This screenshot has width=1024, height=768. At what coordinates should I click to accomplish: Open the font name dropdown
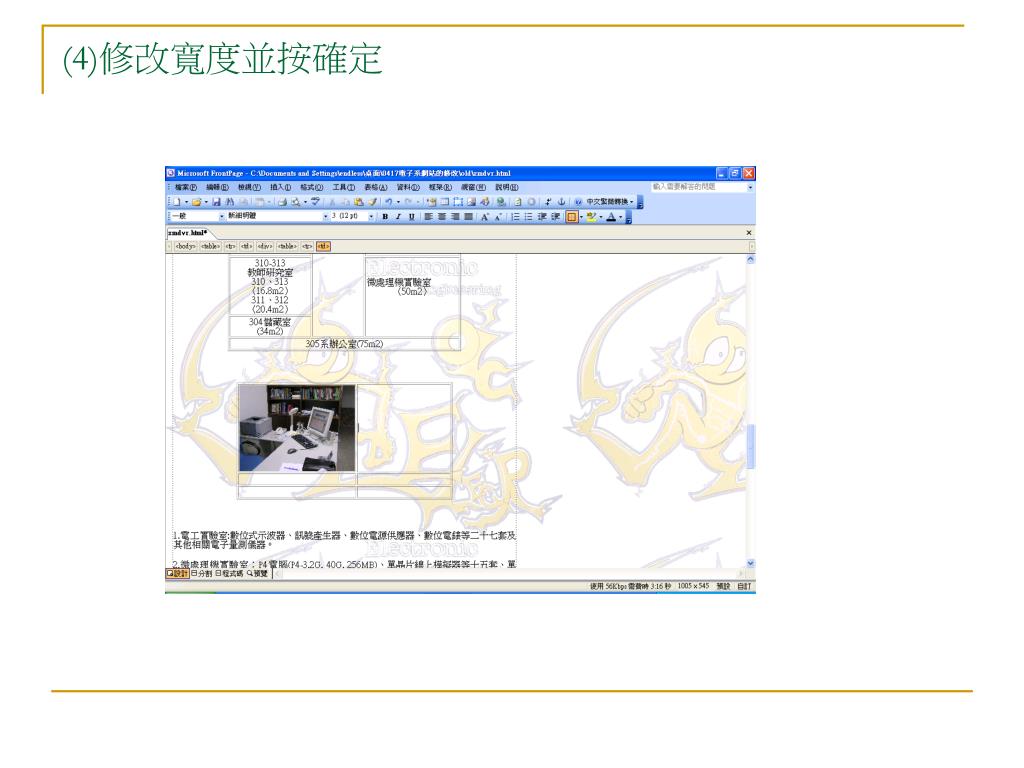pos(325,216)
